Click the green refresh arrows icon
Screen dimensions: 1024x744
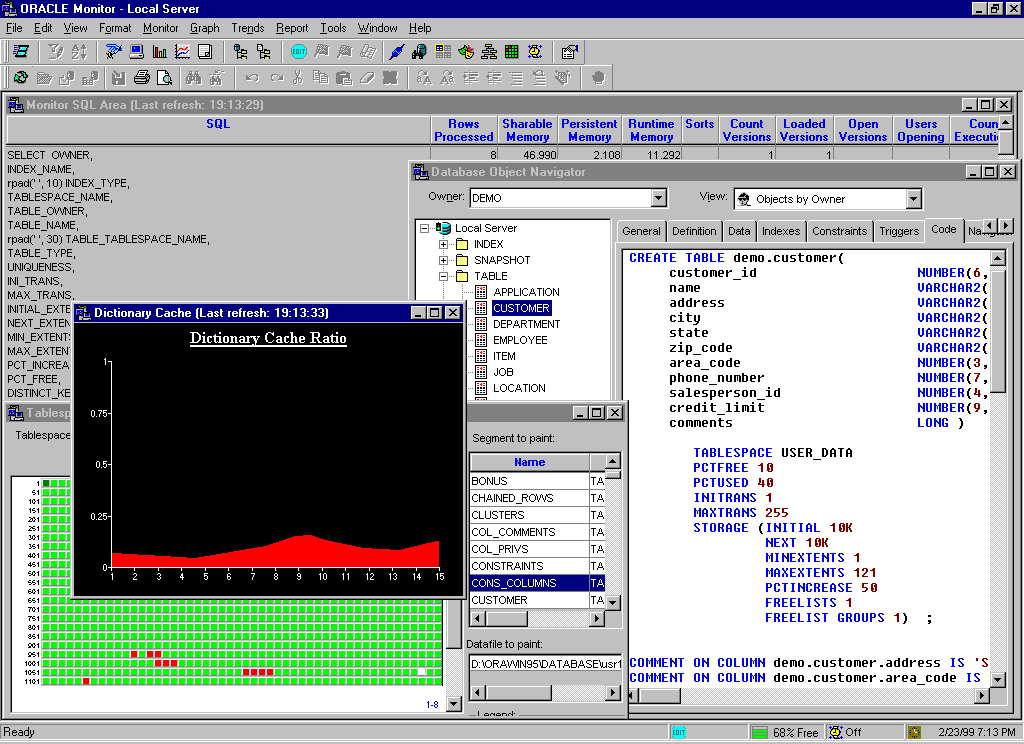[x=21, y=78]
